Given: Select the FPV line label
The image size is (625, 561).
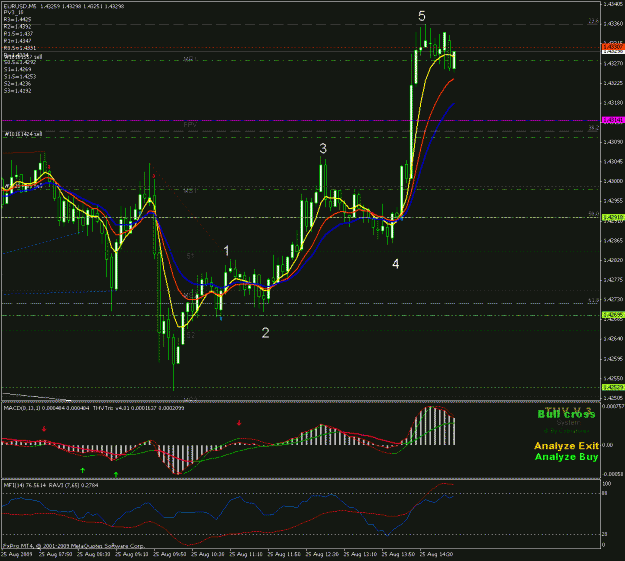Looking at the screenshot, I should pyautogui.click(x=190, y=125).
